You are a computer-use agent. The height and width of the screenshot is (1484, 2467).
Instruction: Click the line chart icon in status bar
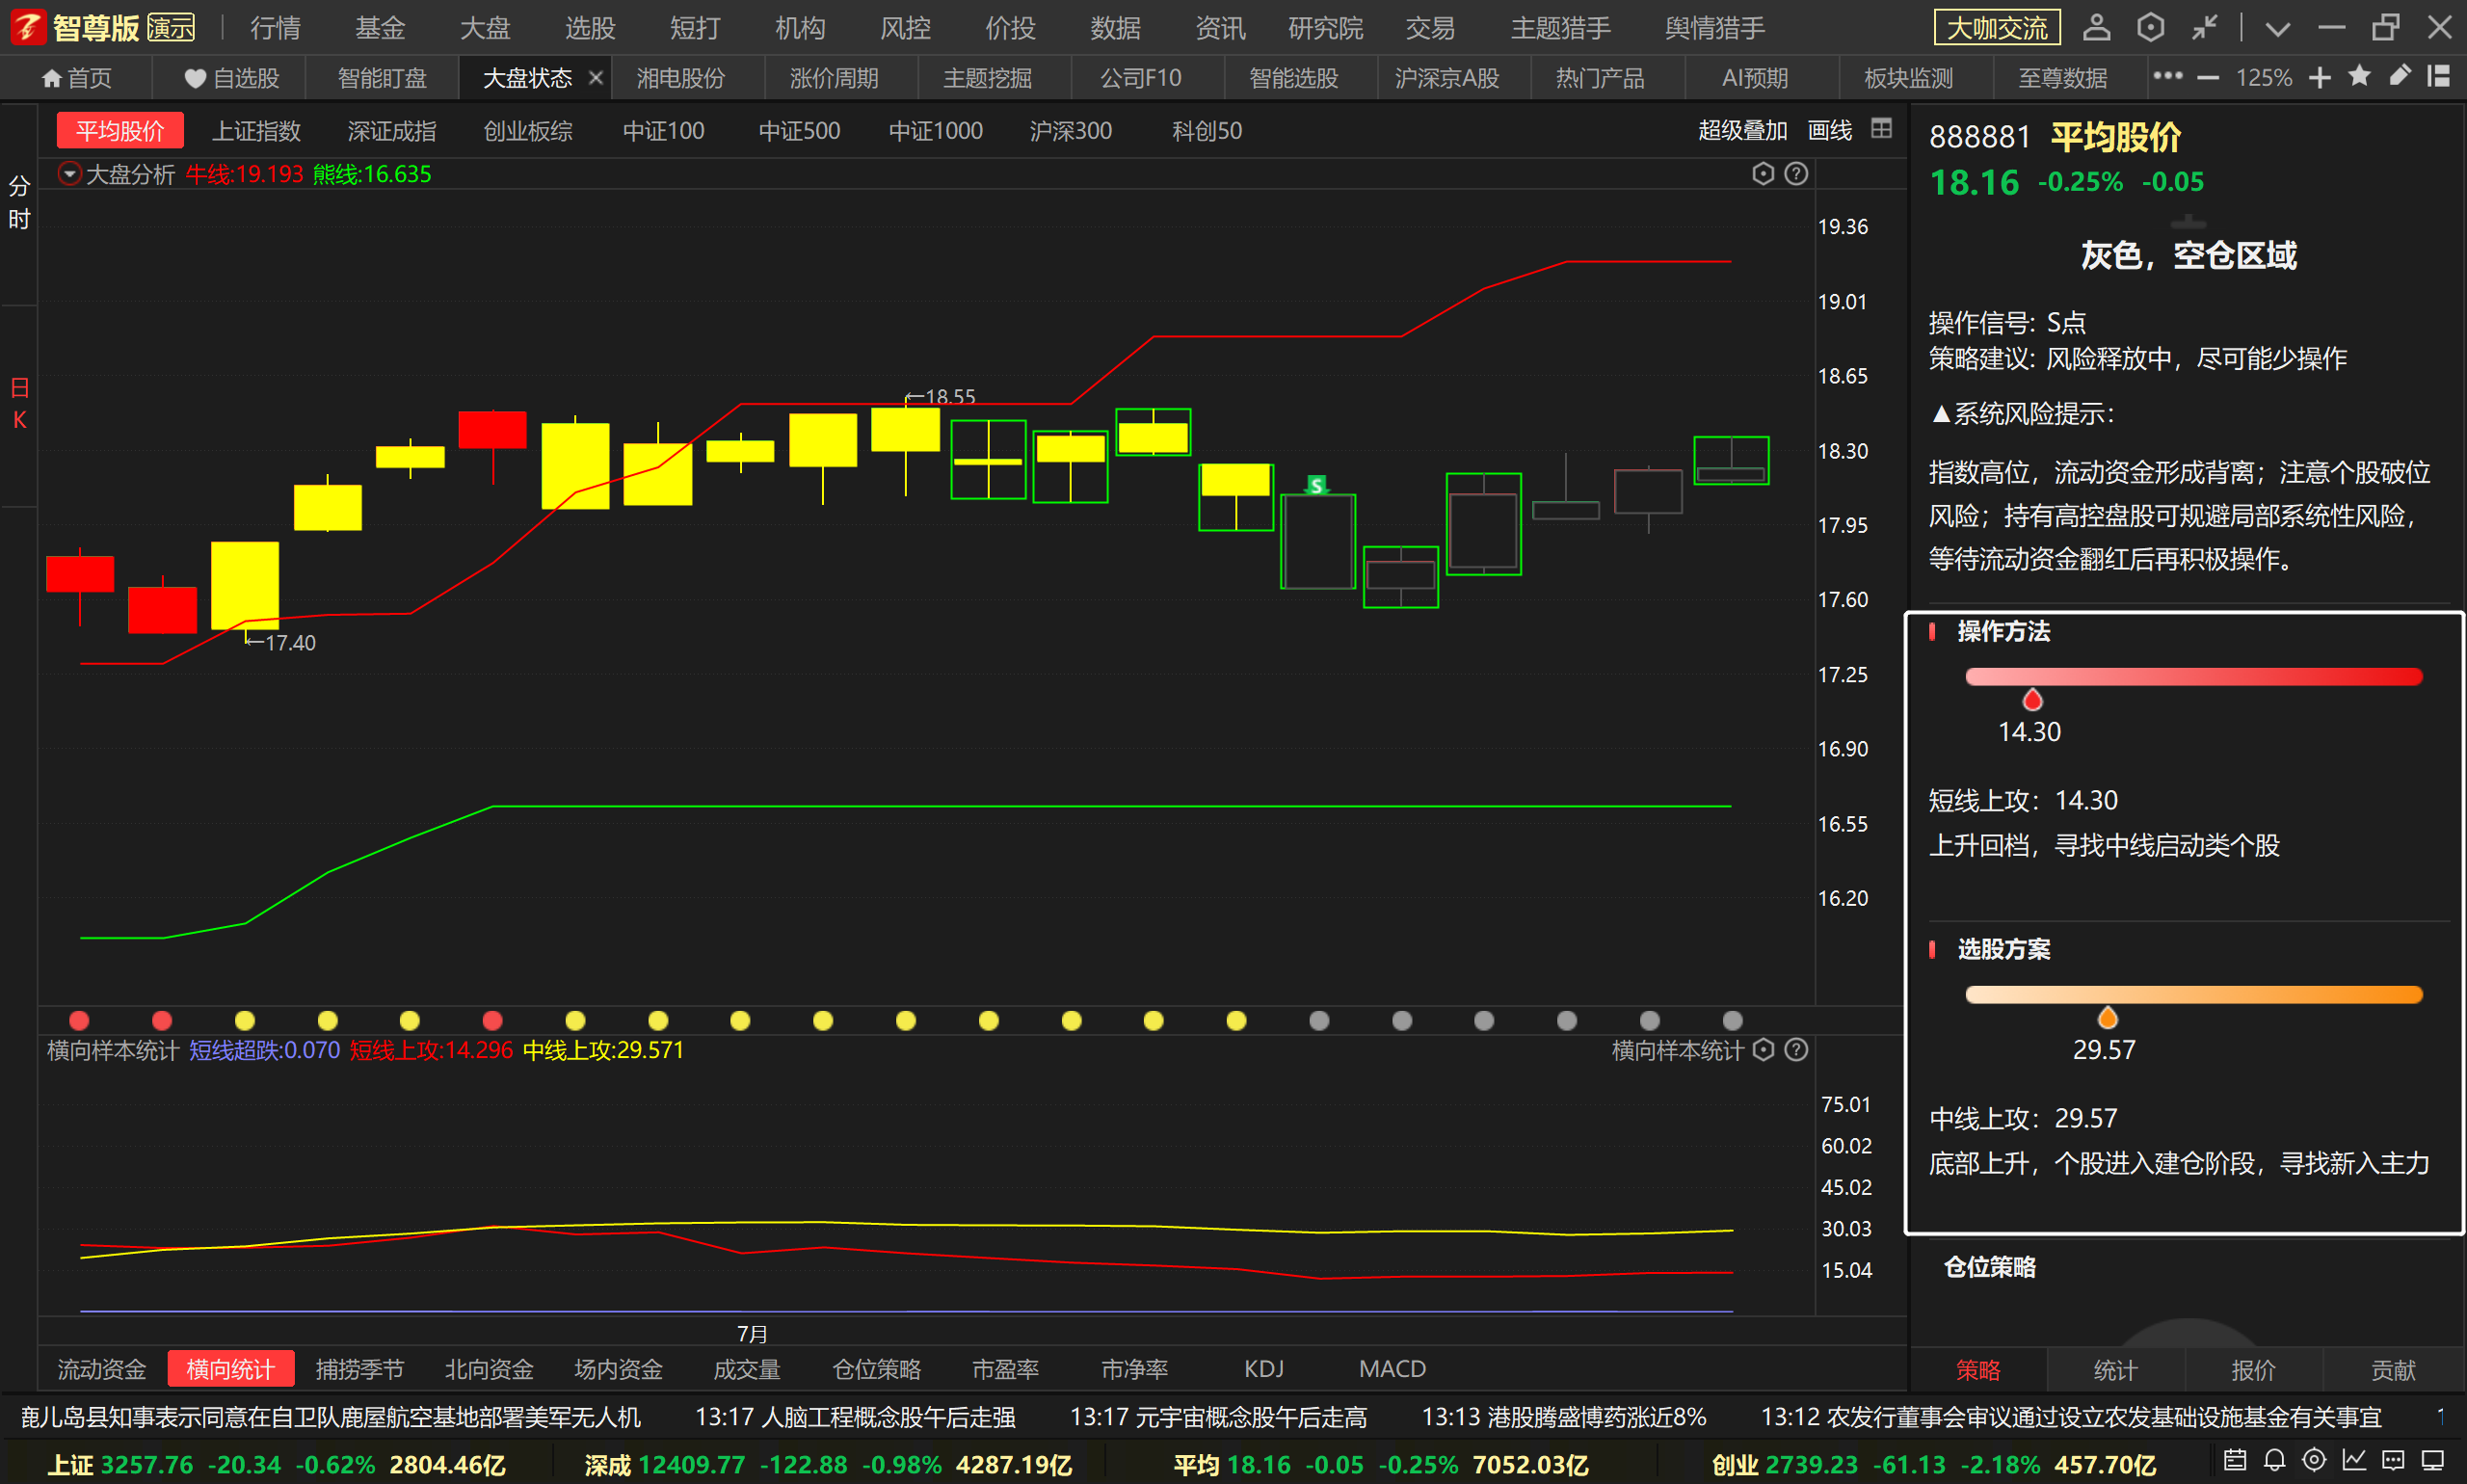coord(2354,1461)
